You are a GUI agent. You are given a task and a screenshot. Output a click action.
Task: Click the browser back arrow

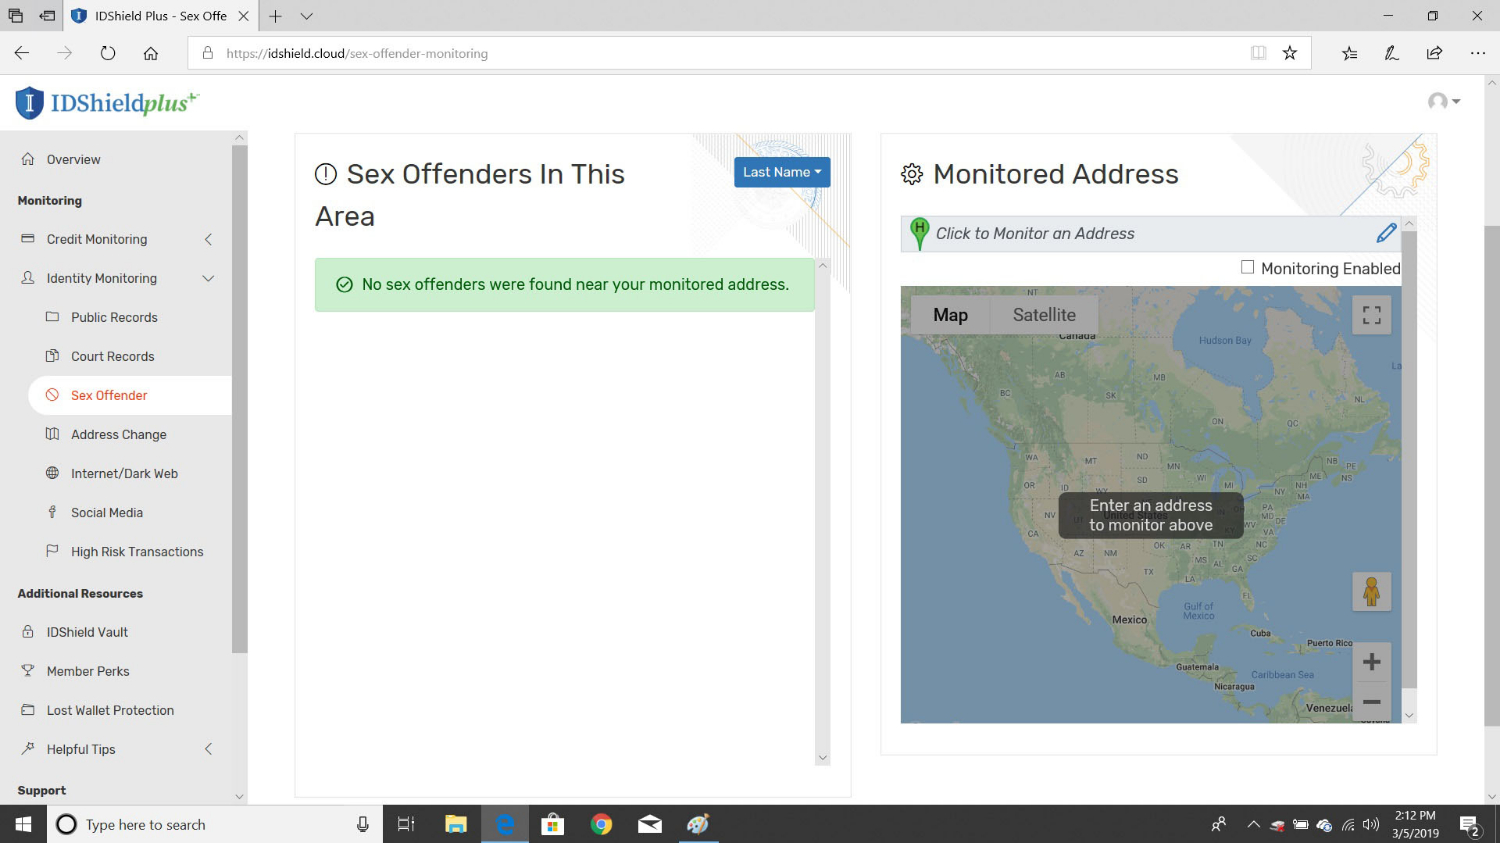22,53
